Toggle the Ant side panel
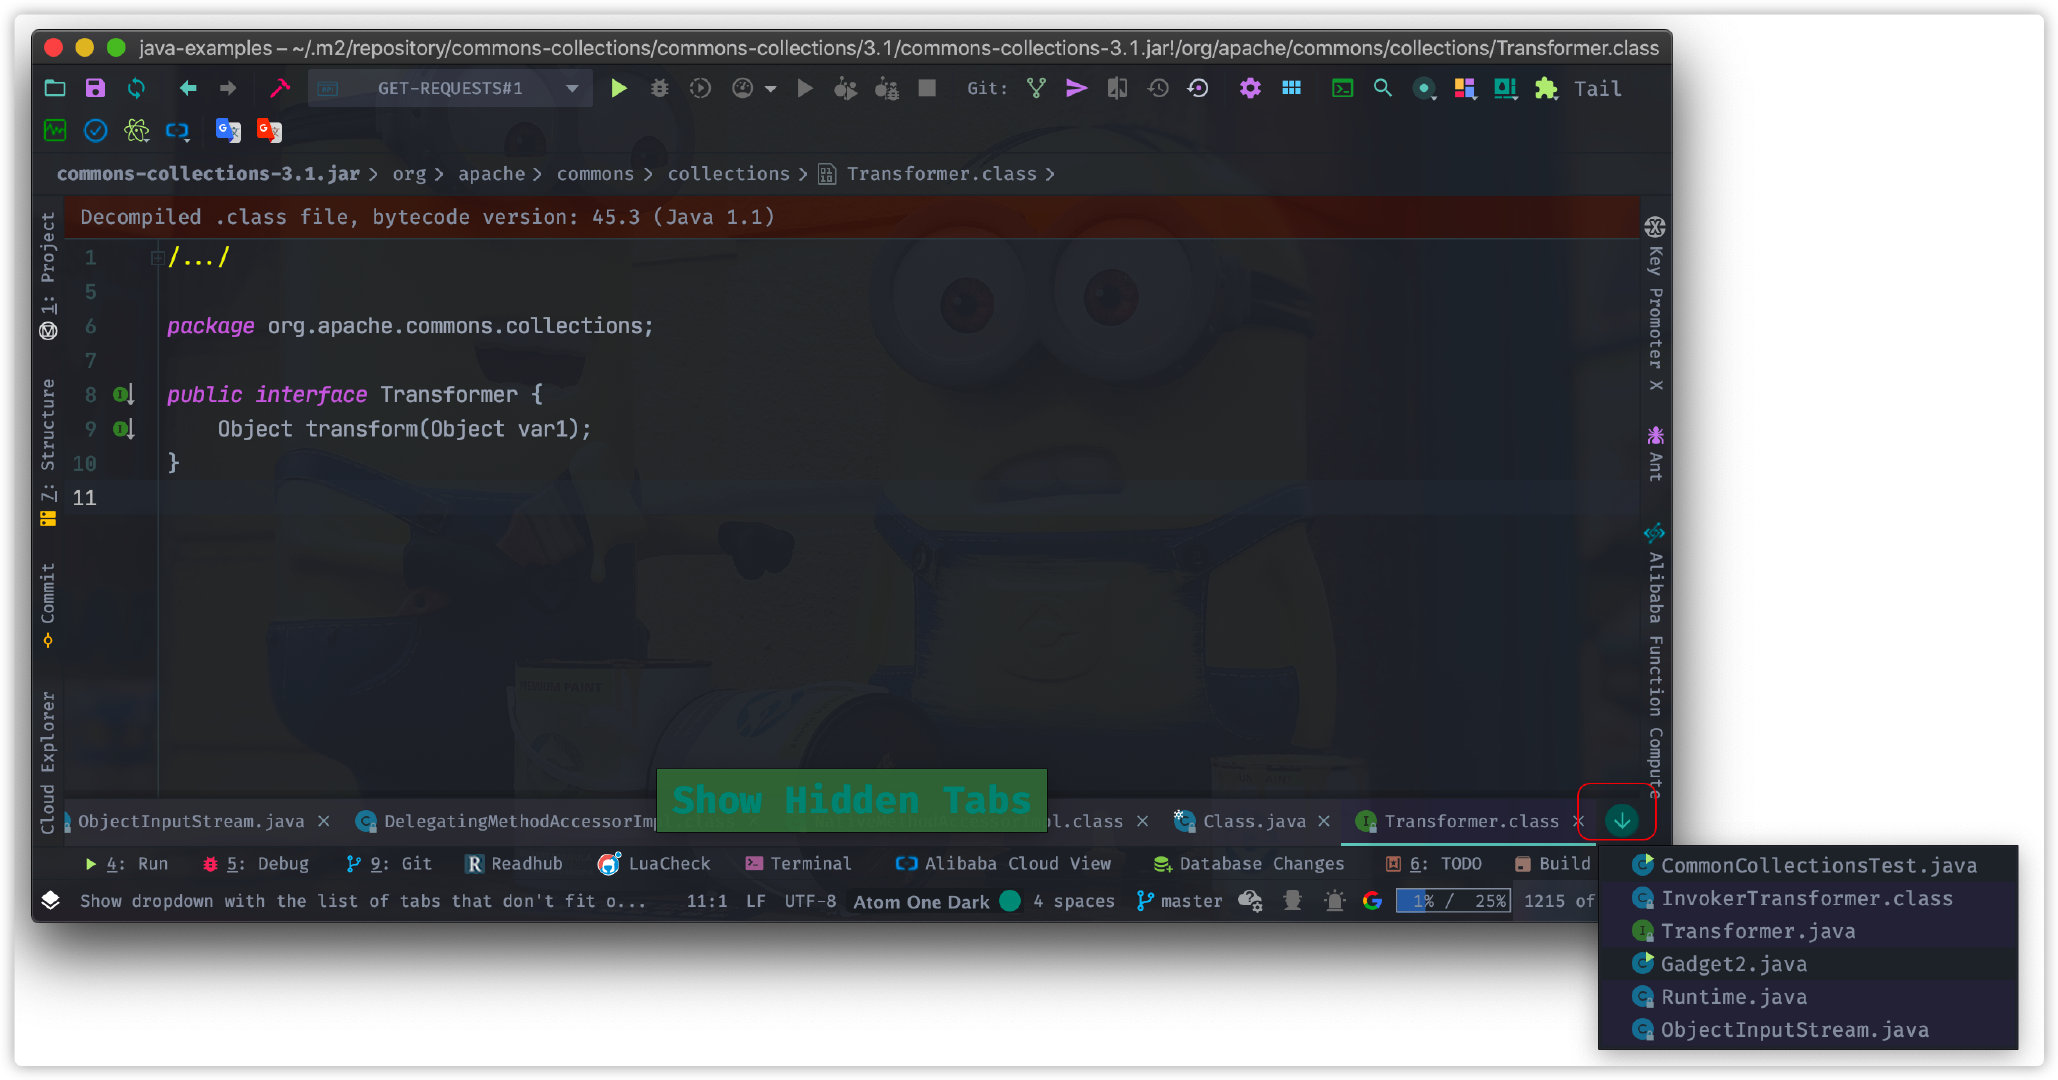 (x=1655, y=455)
